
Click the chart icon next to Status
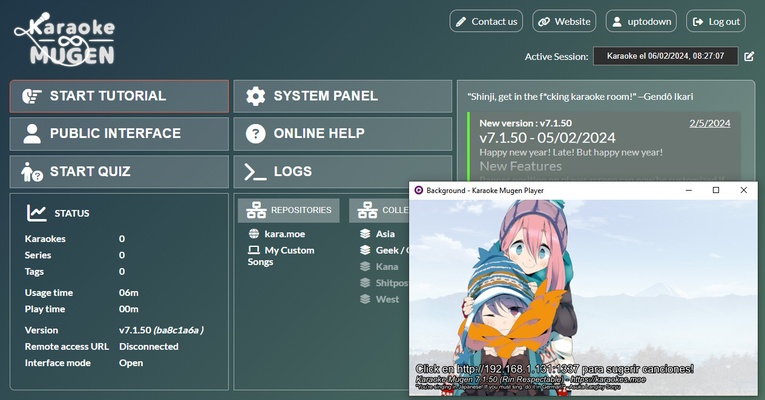(37, 213)
